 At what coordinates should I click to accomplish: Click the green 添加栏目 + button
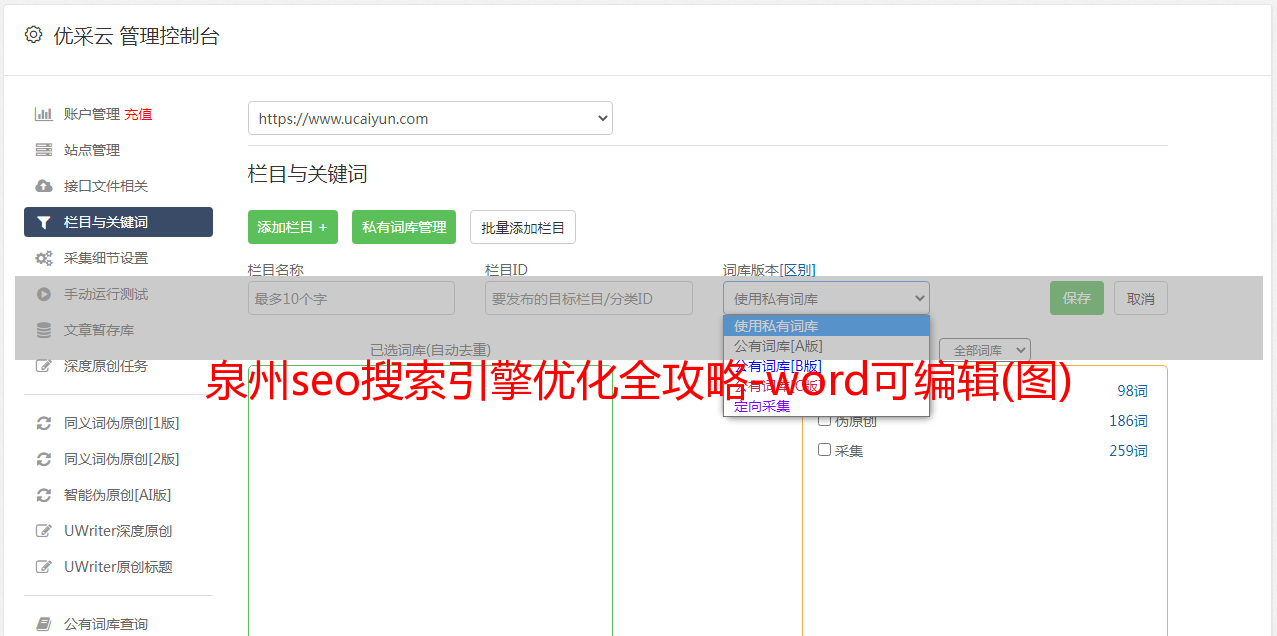coord(293,227)
